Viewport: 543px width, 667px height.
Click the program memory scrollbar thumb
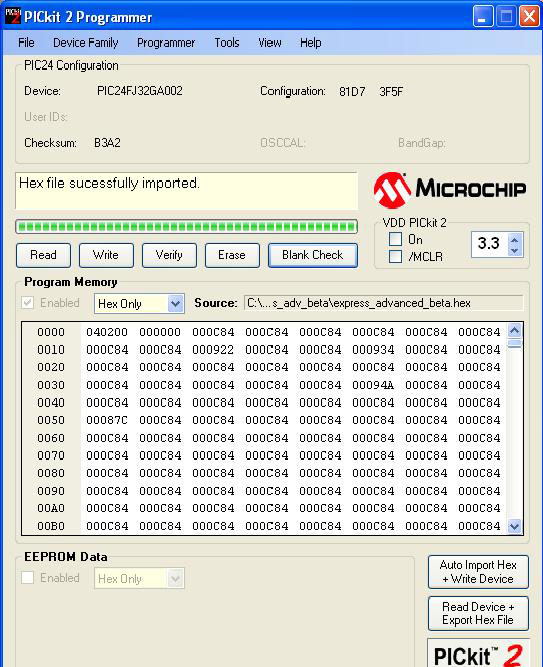[514, 343]
